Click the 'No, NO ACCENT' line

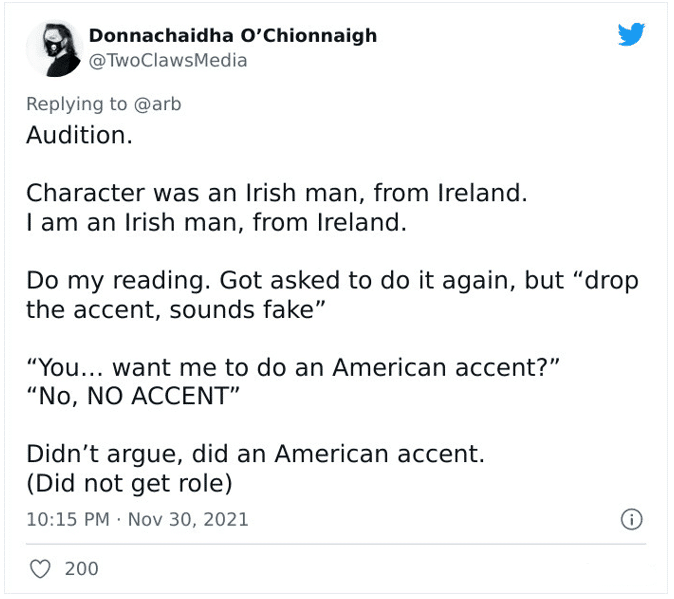click(133, 396)
